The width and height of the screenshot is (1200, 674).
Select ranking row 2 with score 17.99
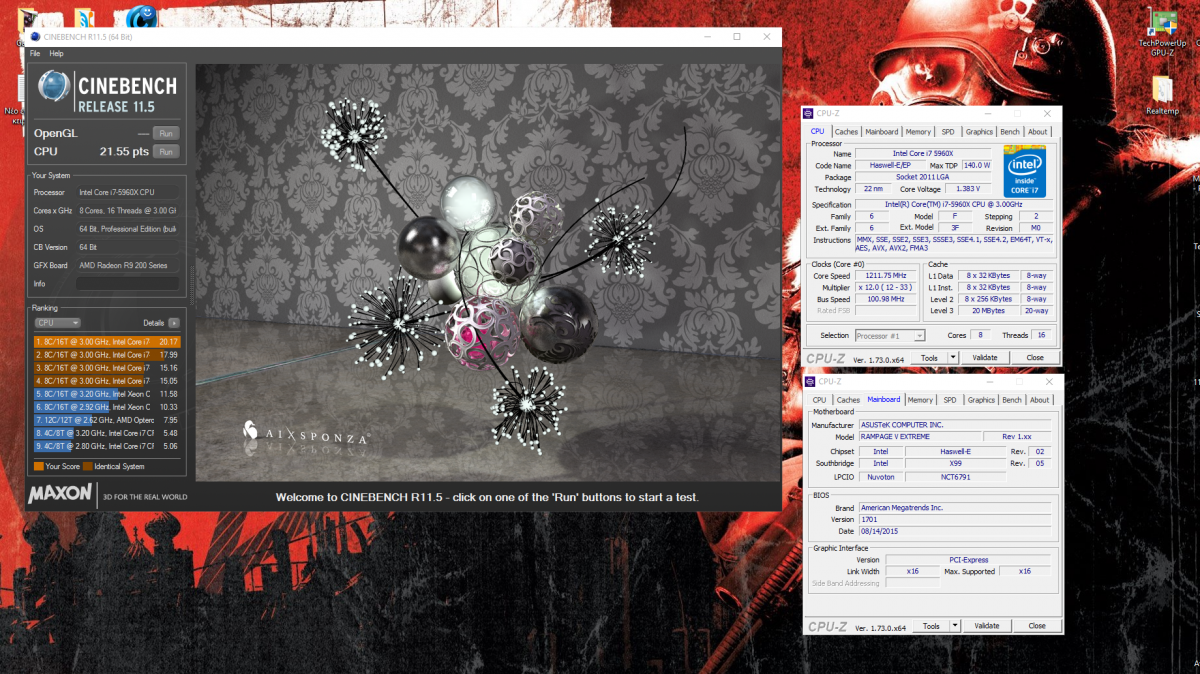106,354
